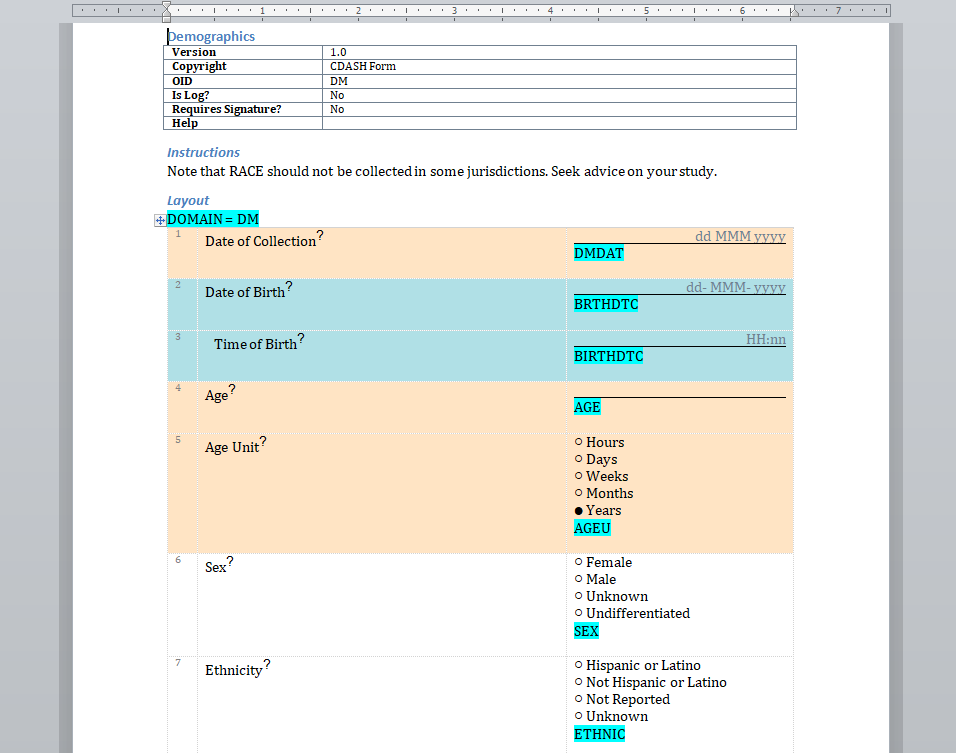Viewport: 956px width, 753px height.
Task: Choose Undifferentiated radio button under Sex
Action: (x=579, y=613)
